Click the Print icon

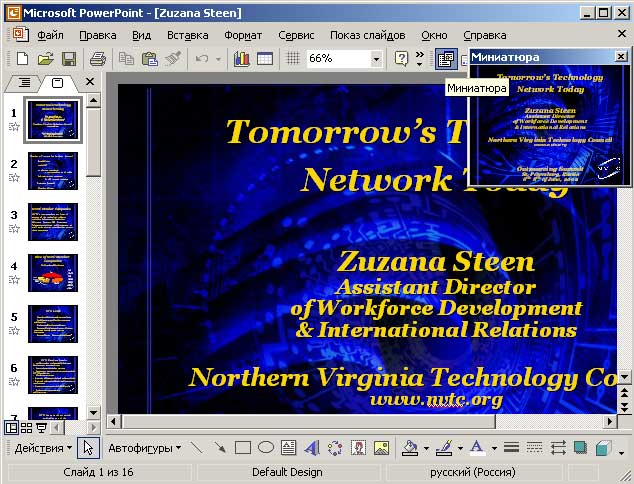[98, 59]
